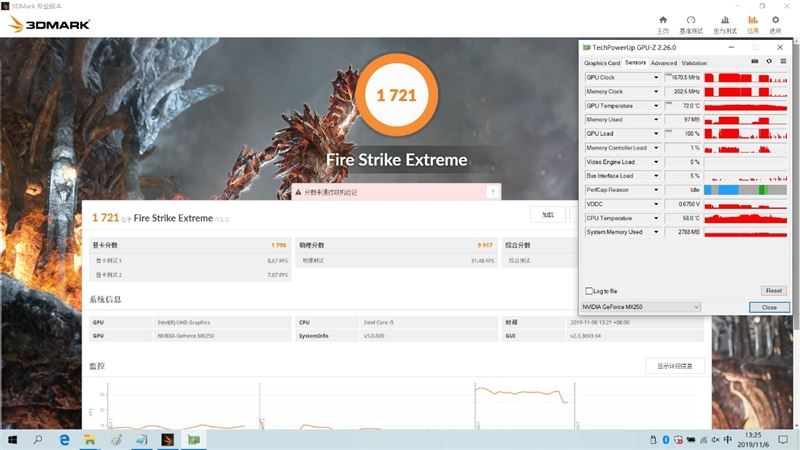Expand Video Engine Load dropdown

656,162
